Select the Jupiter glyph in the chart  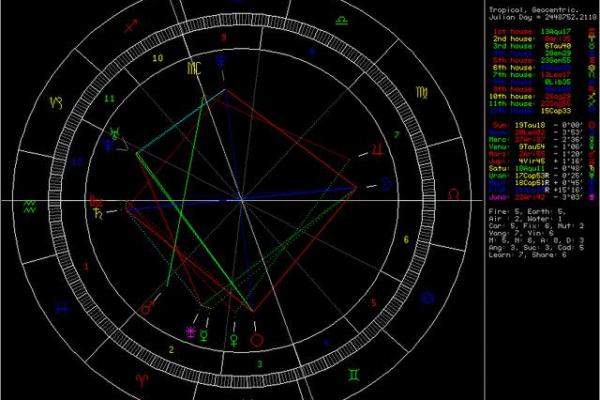point(376,148)
